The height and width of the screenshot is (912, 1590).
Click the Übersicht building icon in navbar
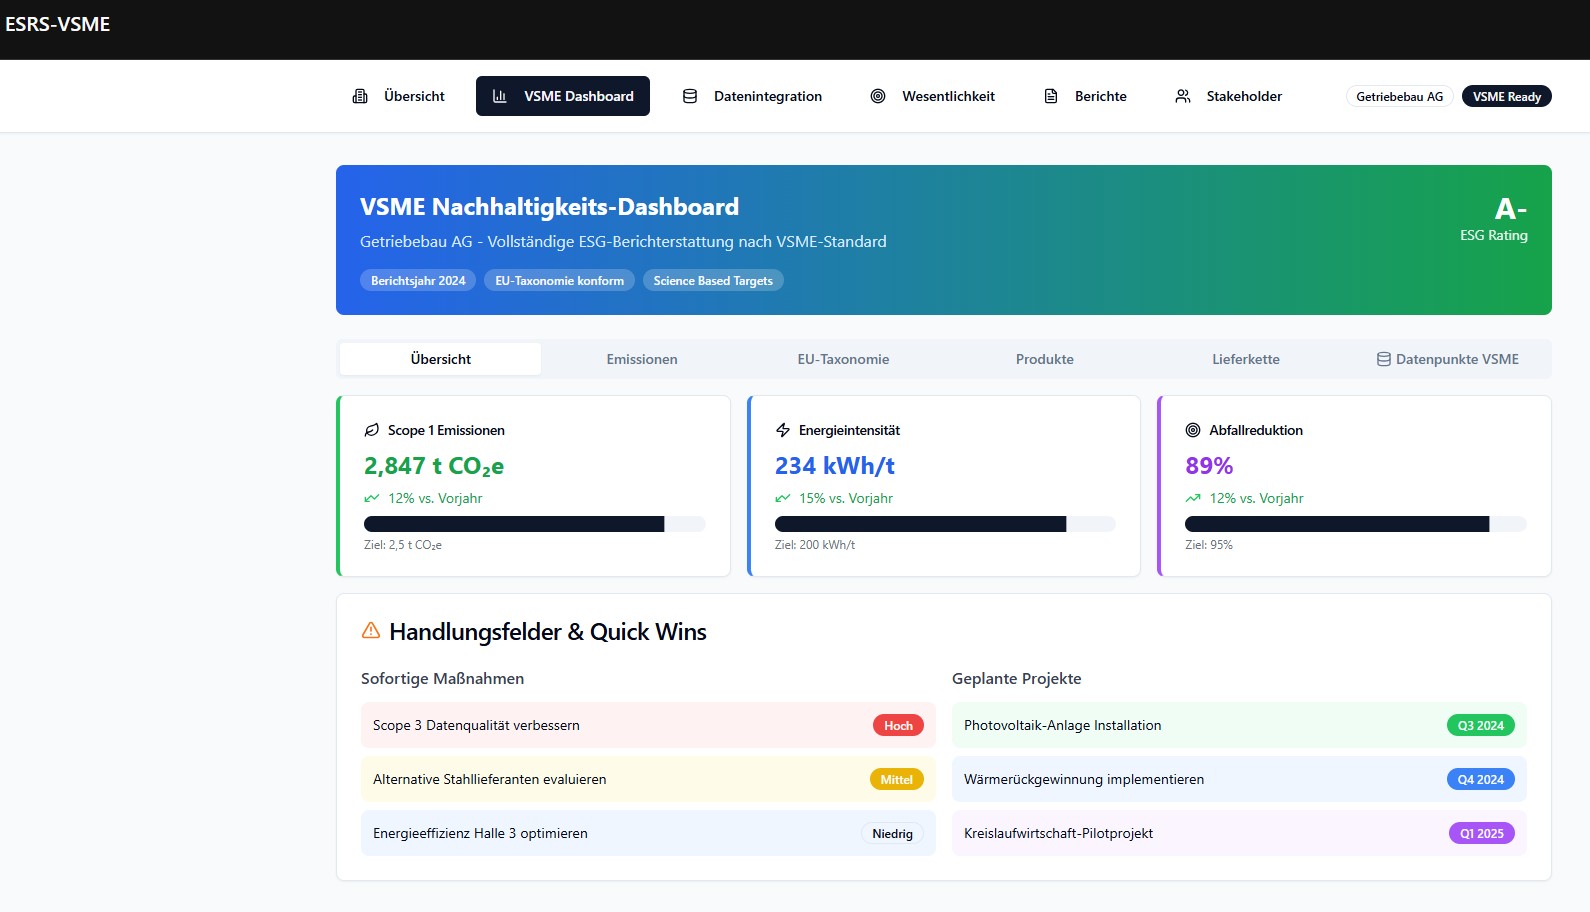coord(360,96)
